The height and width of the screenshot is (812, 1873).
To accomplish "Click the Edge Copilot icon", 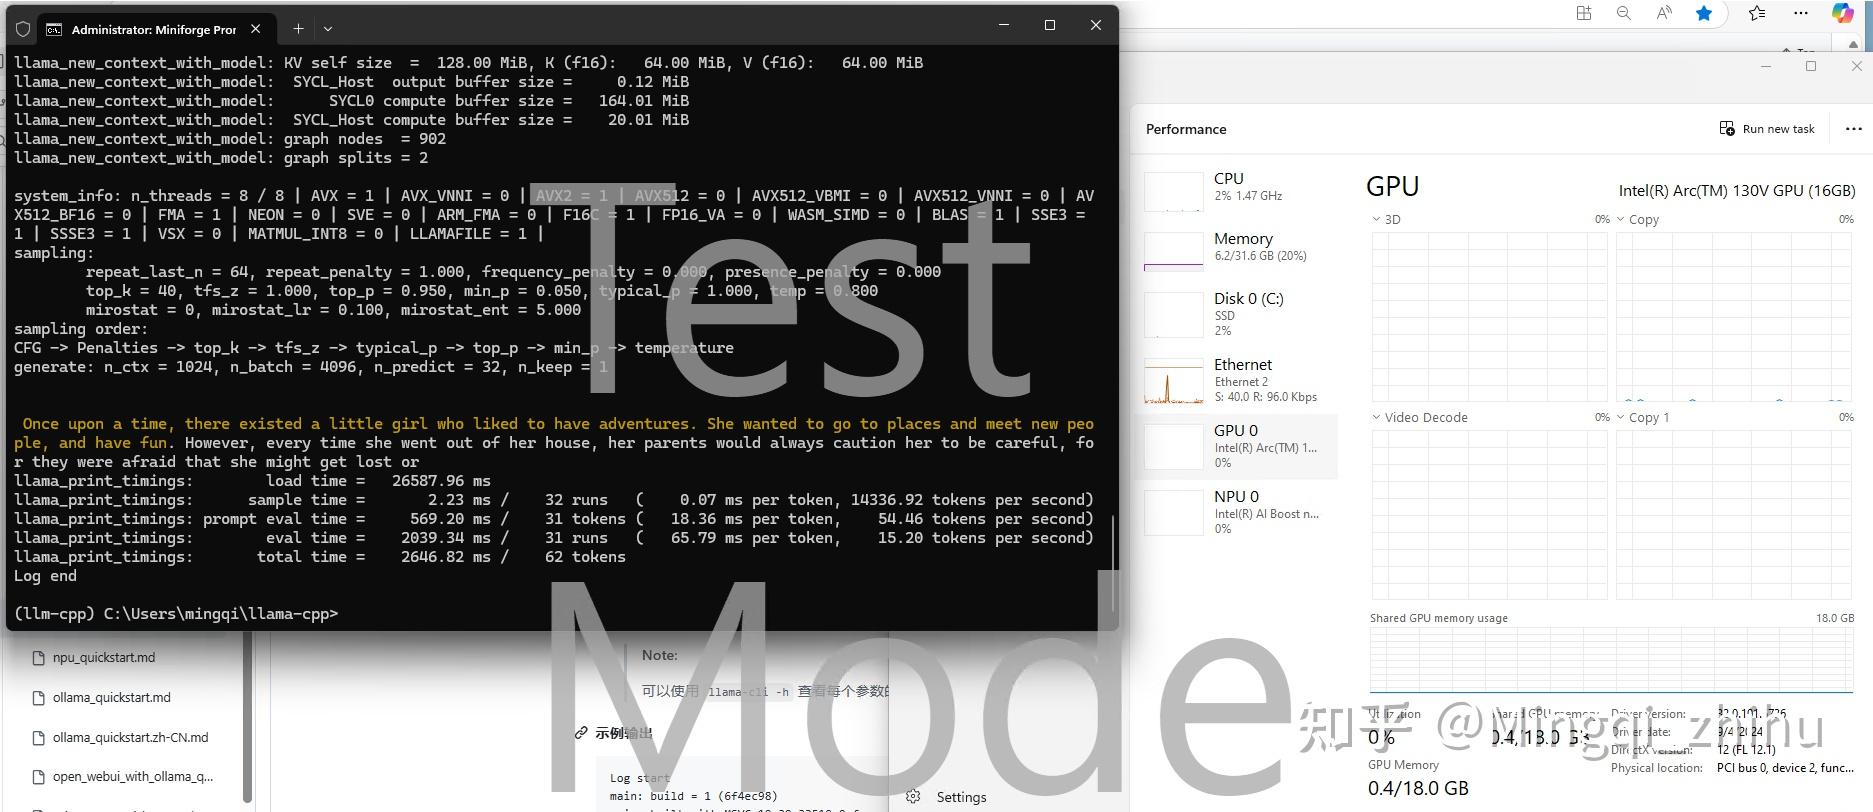I will pos(1842,13).
